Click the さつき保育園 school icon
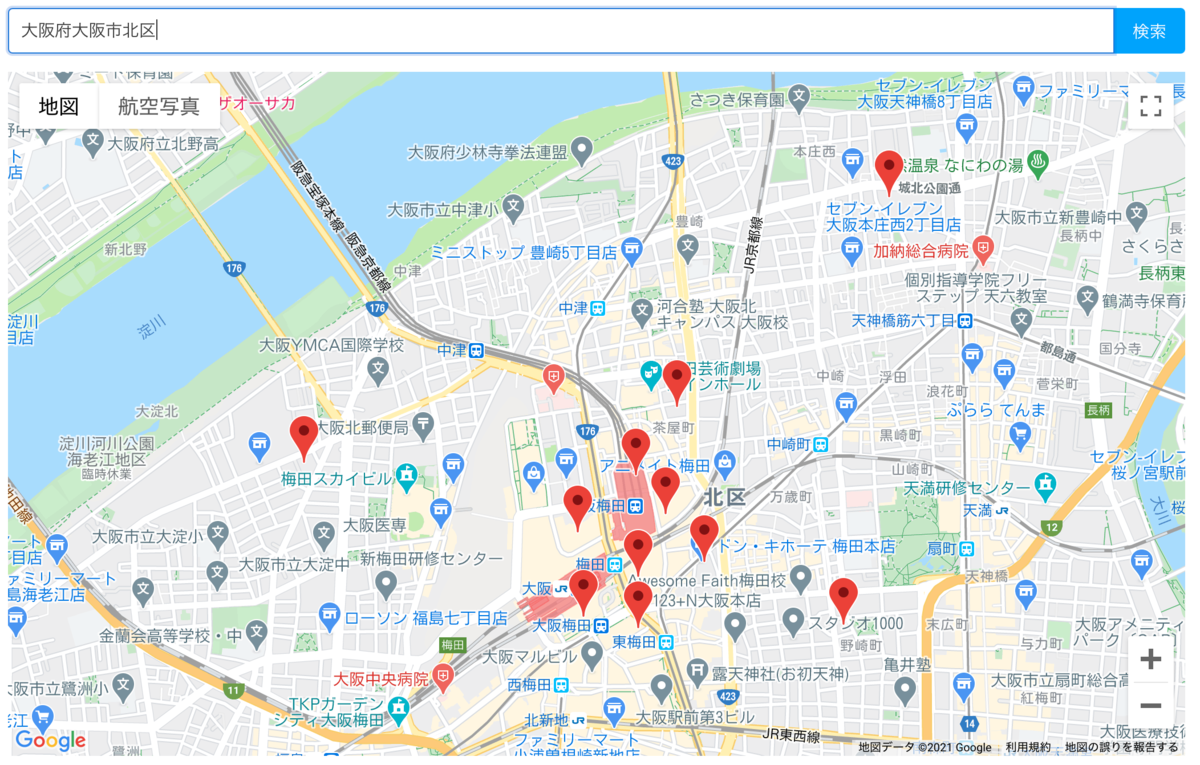The height and width of the screenshot is (765, 1200). 799,99
